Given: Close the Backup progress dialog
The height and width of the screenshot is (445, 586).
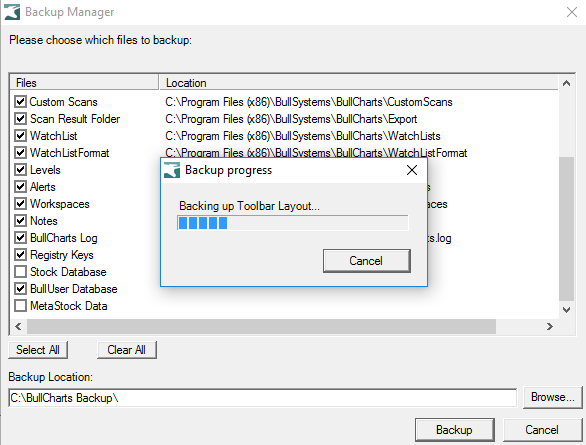Looking at the screenshot, I should [412, 170].
